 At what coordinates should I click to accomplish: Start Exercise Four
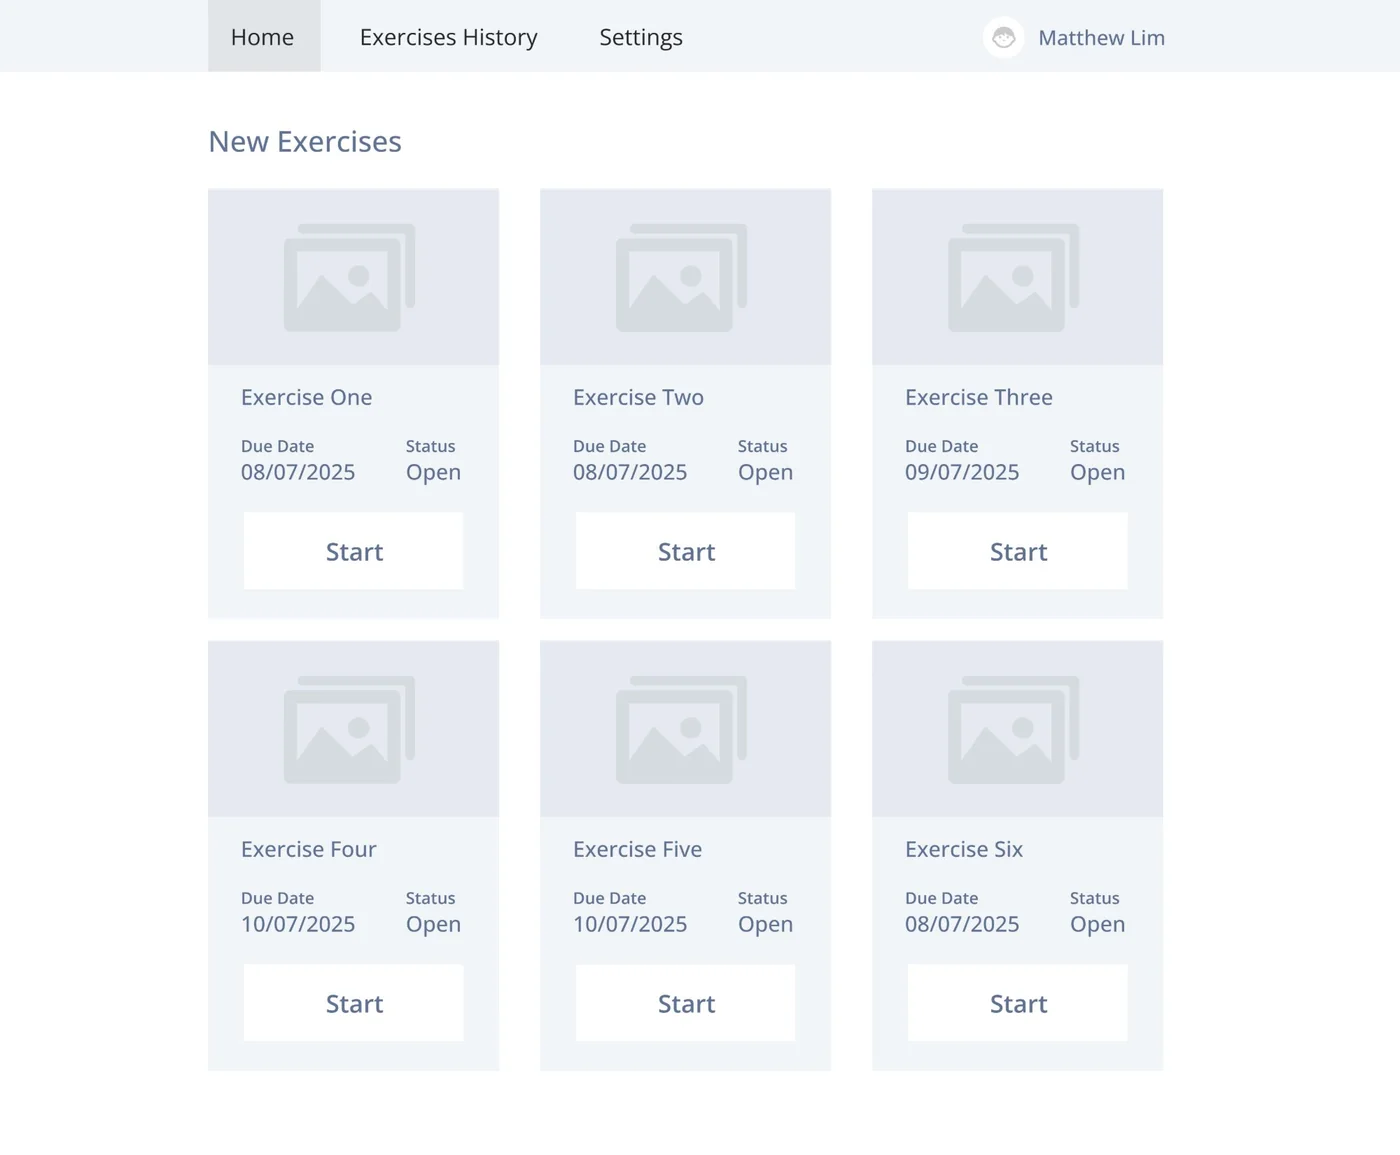tap(354, 1003)
